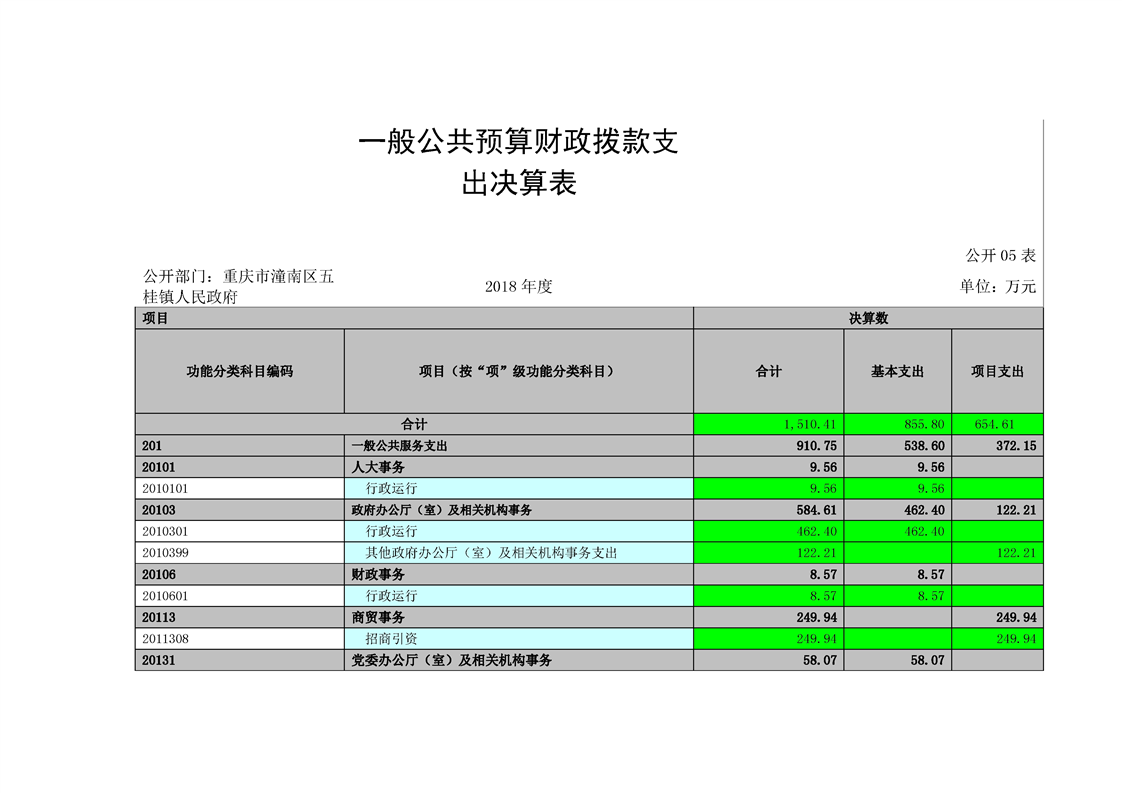Click 项目支出 value 249.94 in row 2011308
Viewport: 1122px width, 793px height.
(1016, 639)
